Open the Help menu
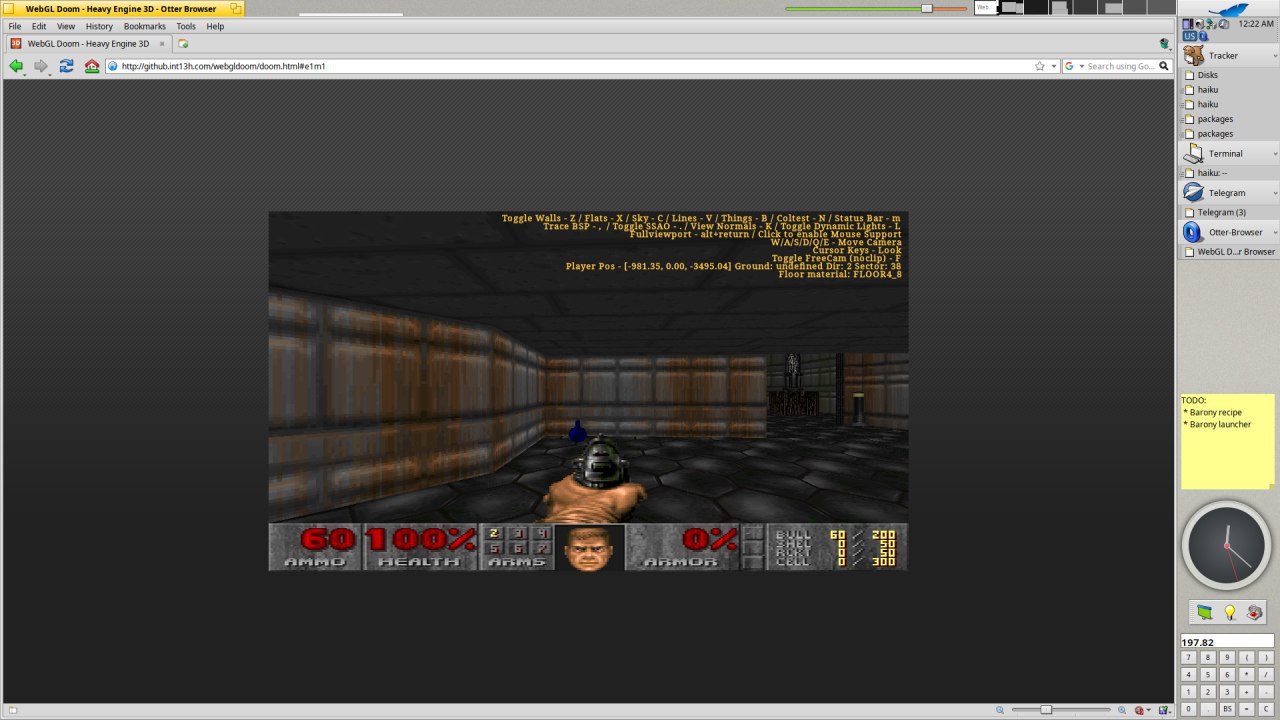 tap(215, 26)
